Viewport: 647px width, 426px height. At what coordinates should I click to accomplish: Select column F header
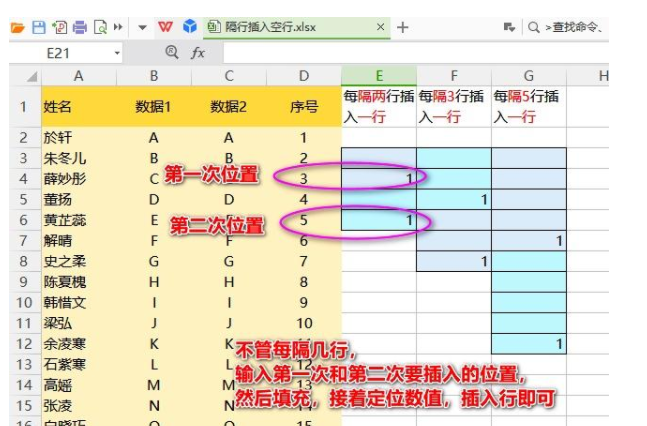point(454,76)
